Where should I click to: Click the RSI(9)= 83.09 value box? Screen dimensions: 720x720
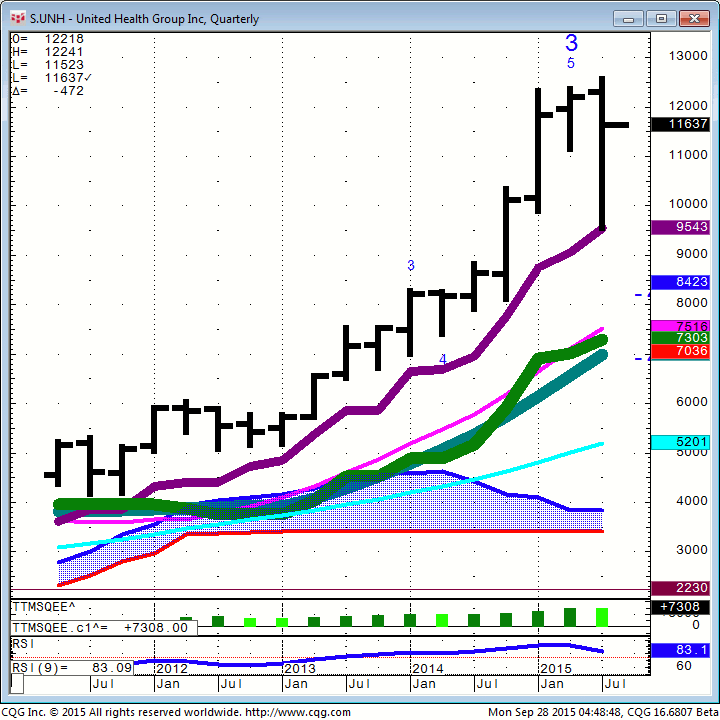(72, 668)
